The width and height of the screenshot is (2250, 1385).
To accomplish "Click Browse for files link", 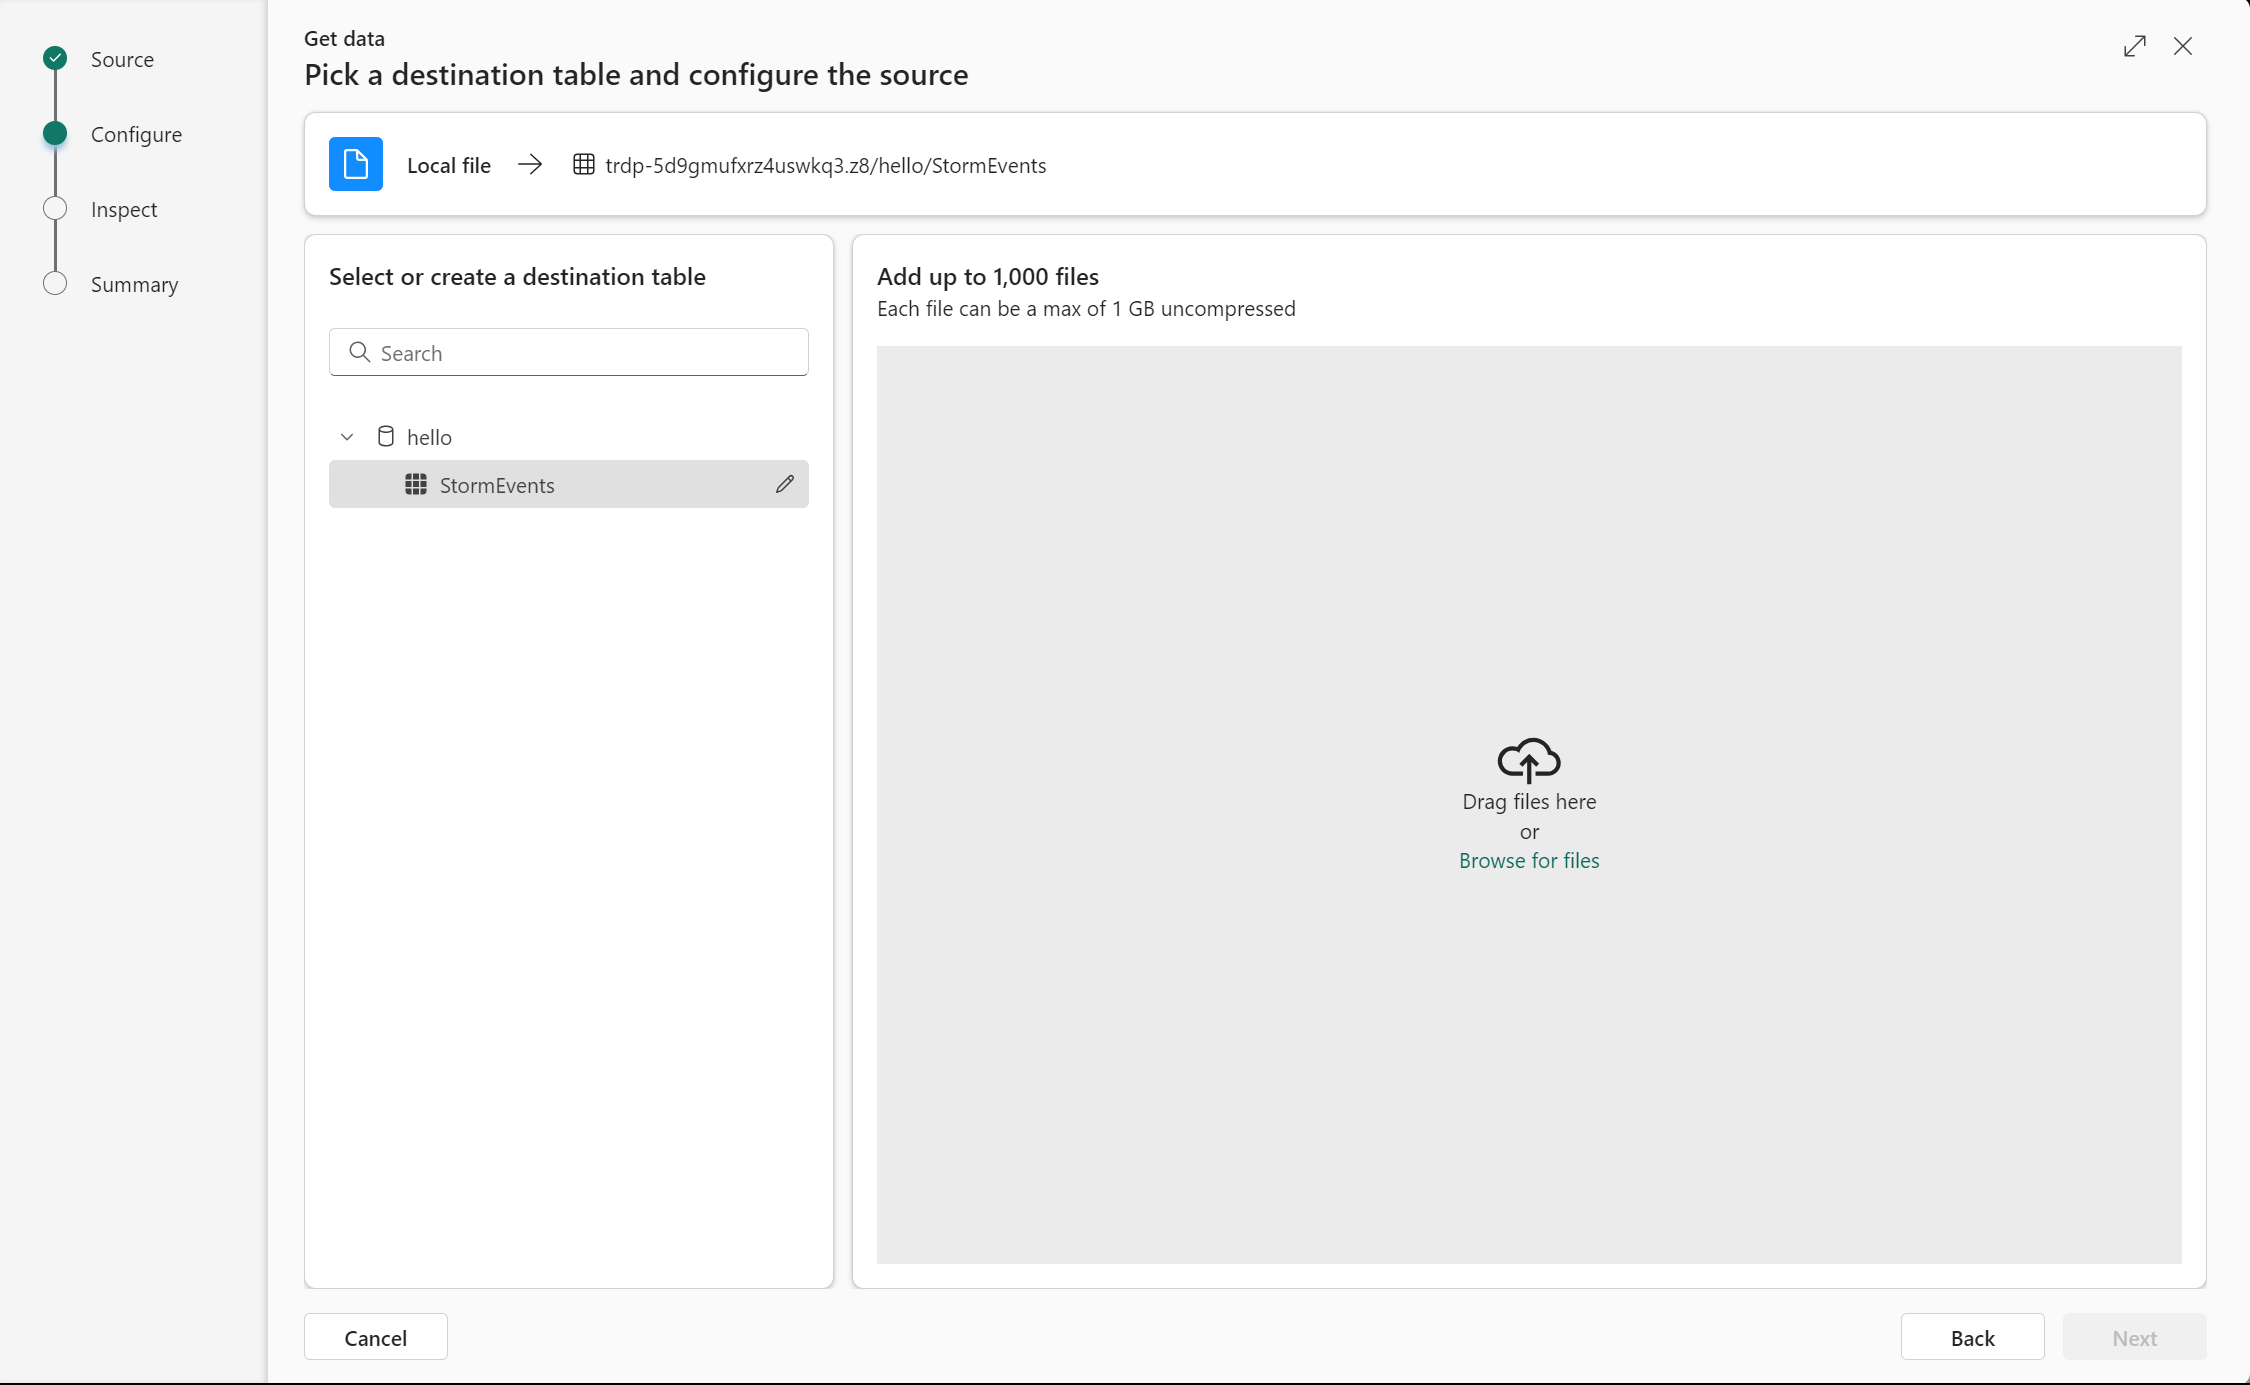I will pyautogui.click(x=1528, y=860).
